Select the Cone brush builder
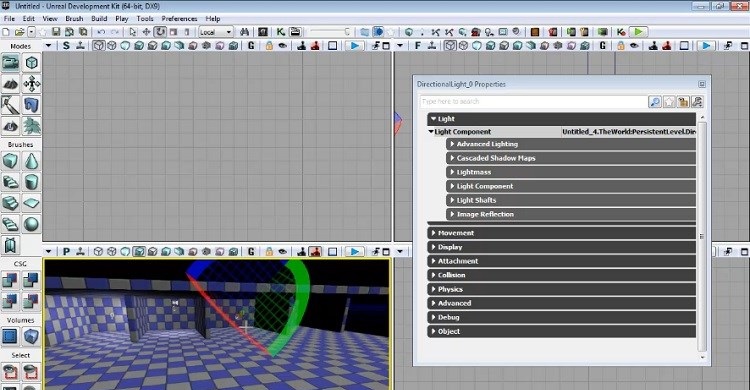 point(31,161)
